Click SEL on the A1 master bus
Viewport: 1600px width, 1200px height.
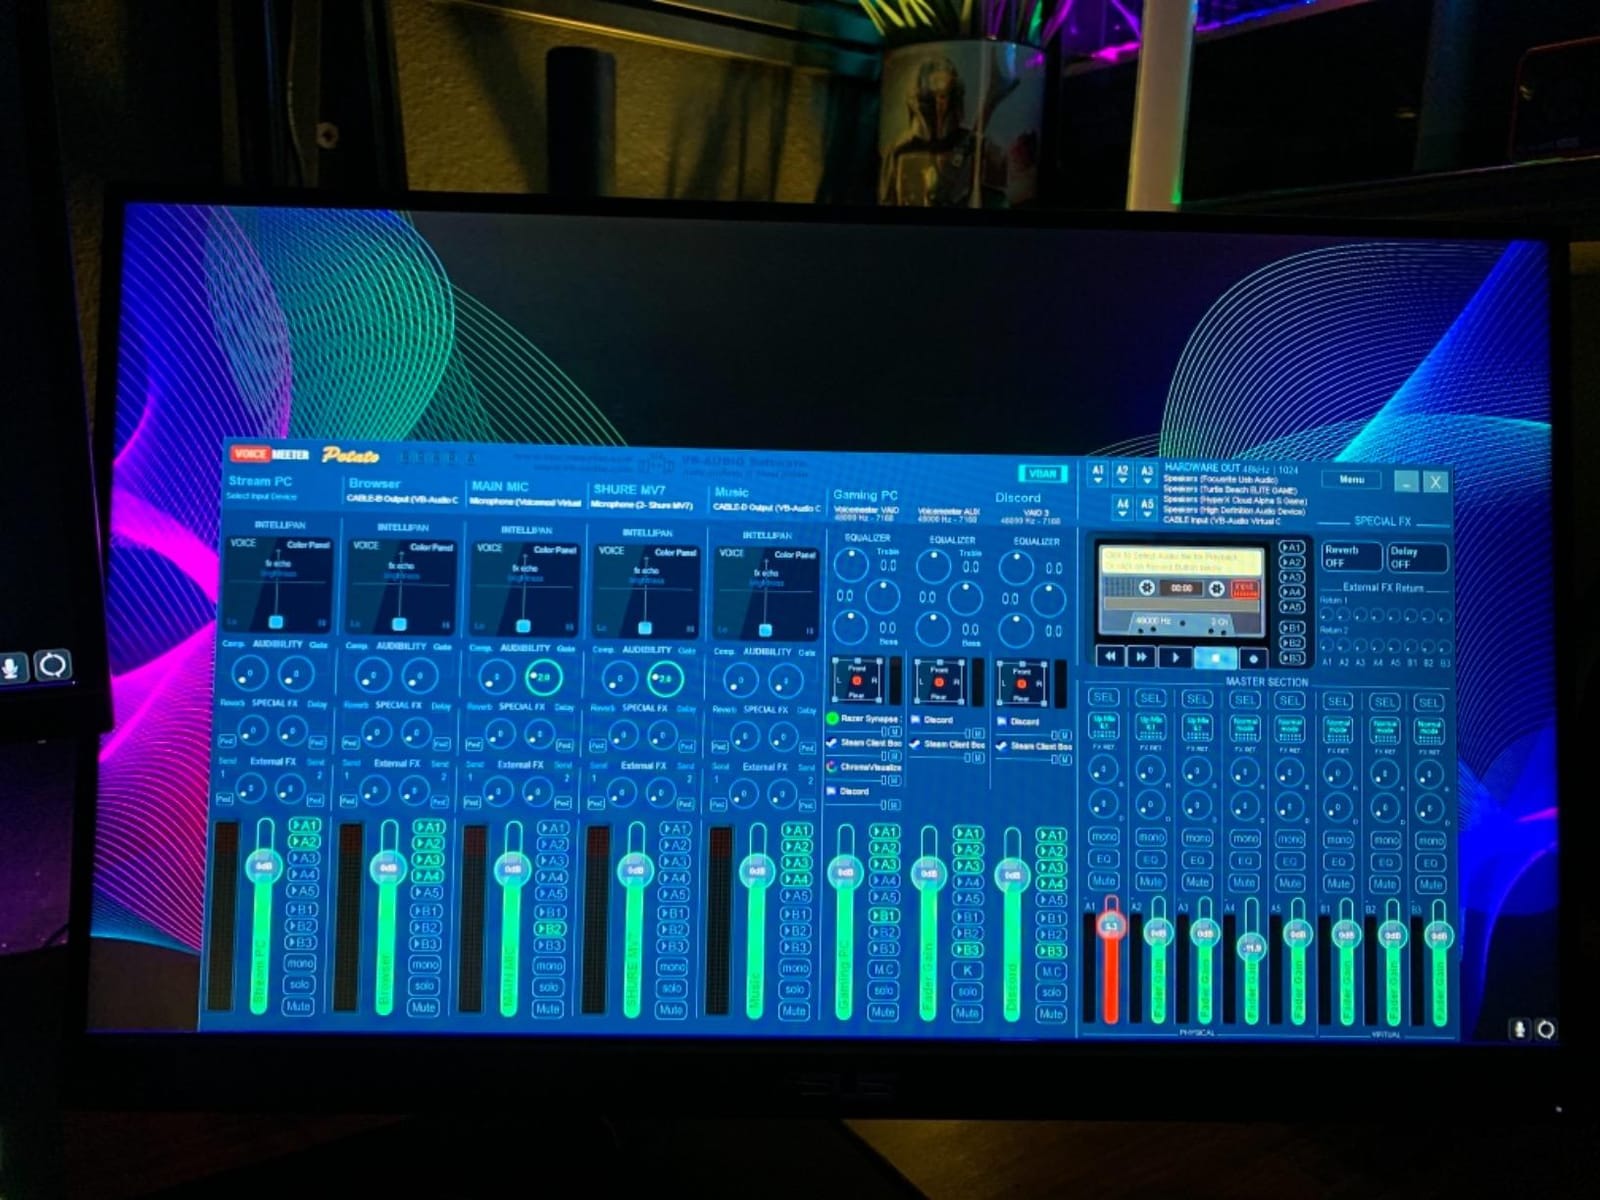(1104, 697)
